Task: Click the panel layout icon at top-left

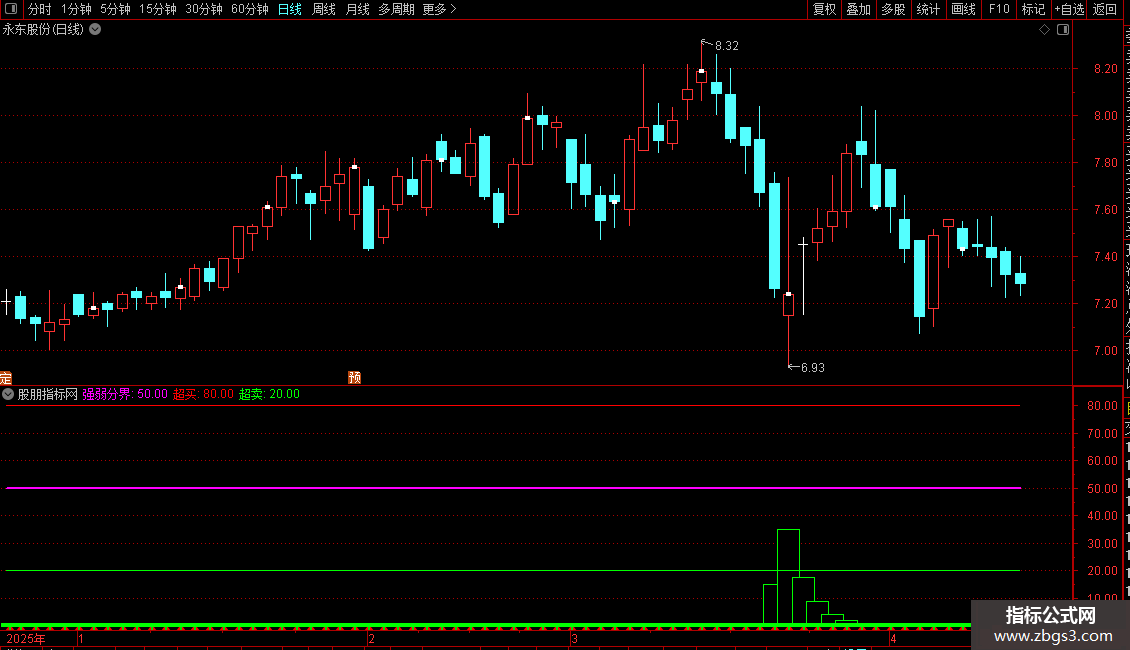Action: click(x=11, y=9)
